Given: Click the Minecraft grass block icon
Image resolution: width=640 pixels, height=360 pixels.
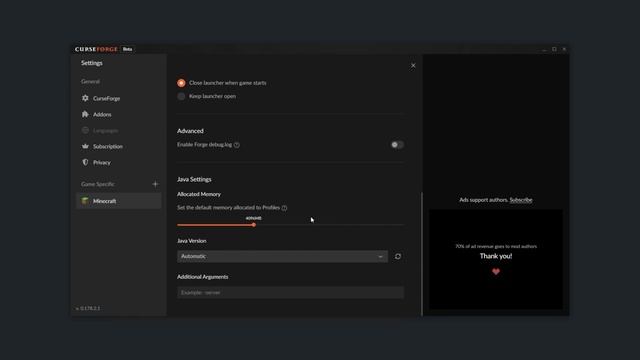Looking at the screenshot, I should pyautogui.click(x=85, y=201).
